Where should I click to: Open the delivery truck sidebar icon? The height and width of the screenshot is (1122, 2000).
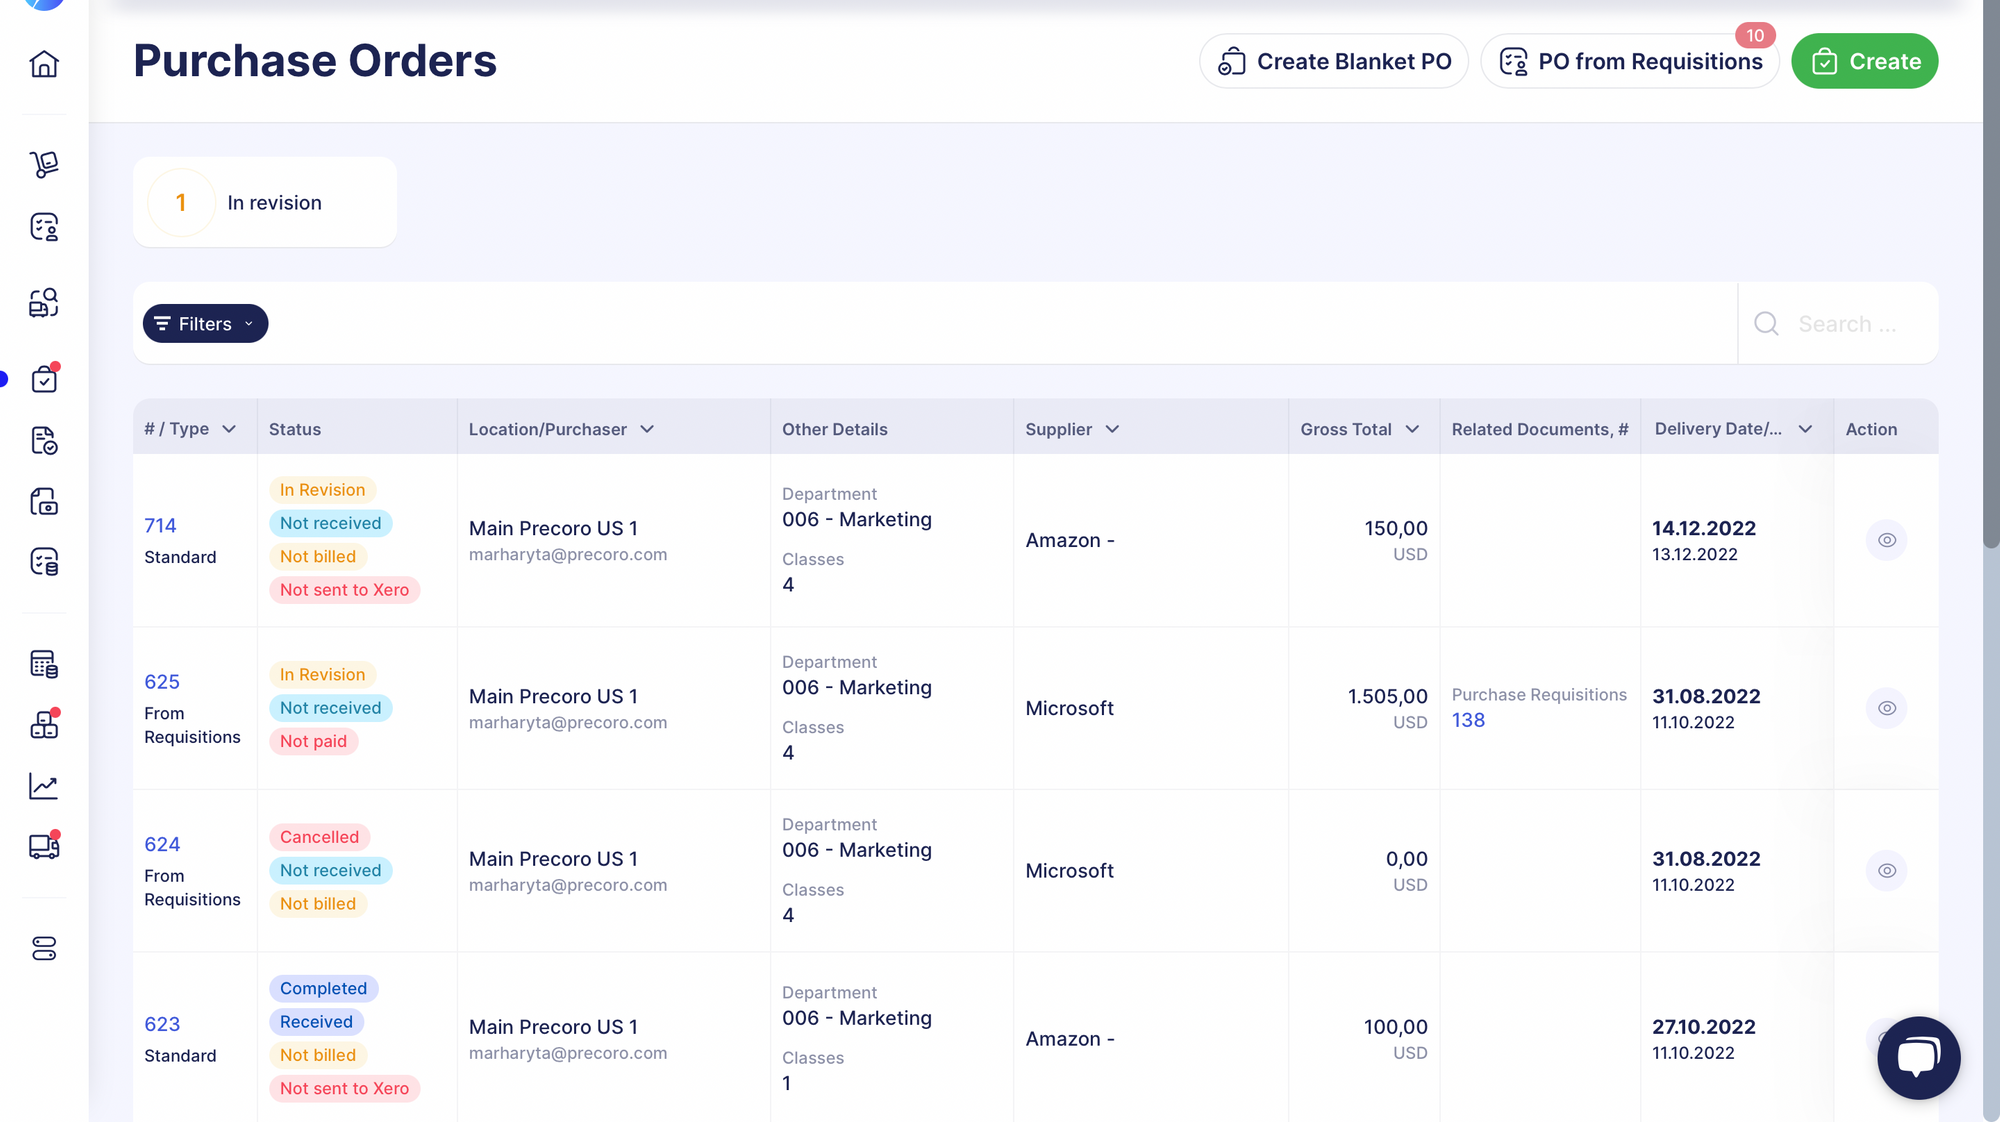tap(44, 846)
